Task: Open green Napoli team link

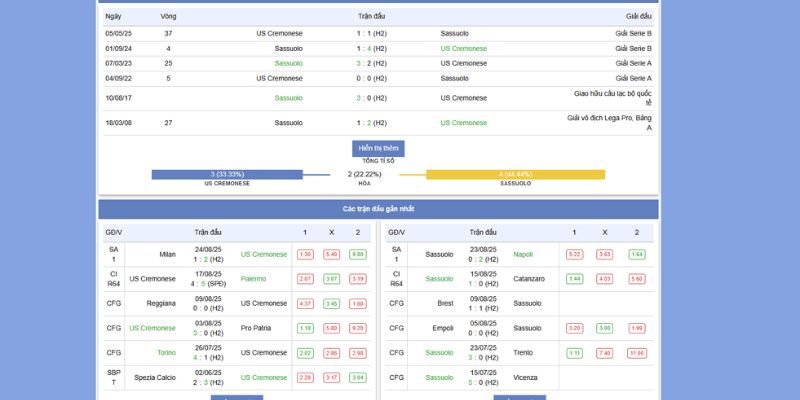Action: [x=523, y=254]
